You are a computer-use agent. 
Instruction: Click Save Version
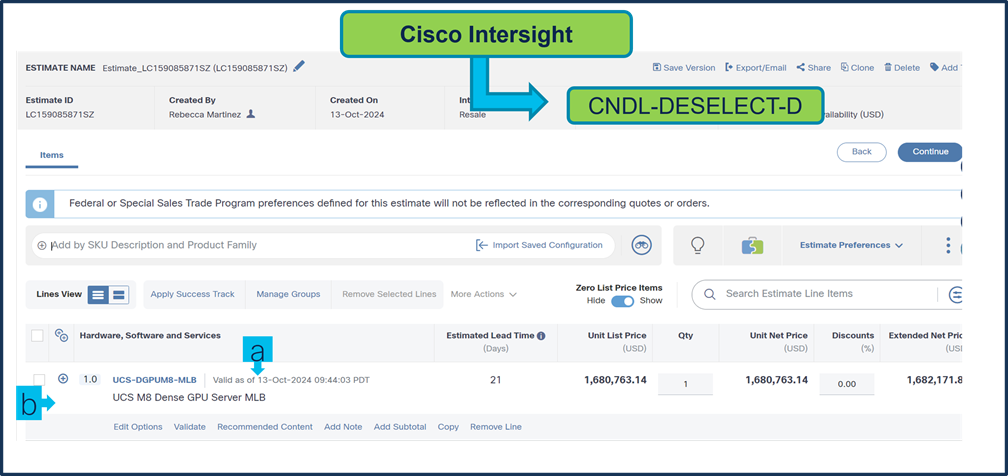(683, 68)
